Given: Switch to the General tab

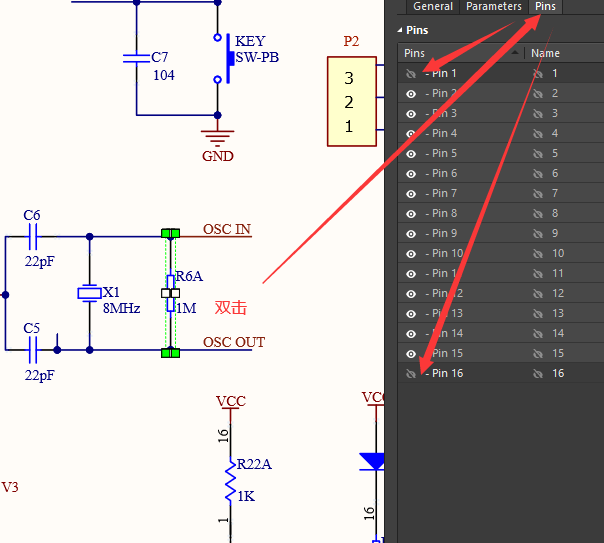Looking at the screenshot, I should tap(433, 7).
